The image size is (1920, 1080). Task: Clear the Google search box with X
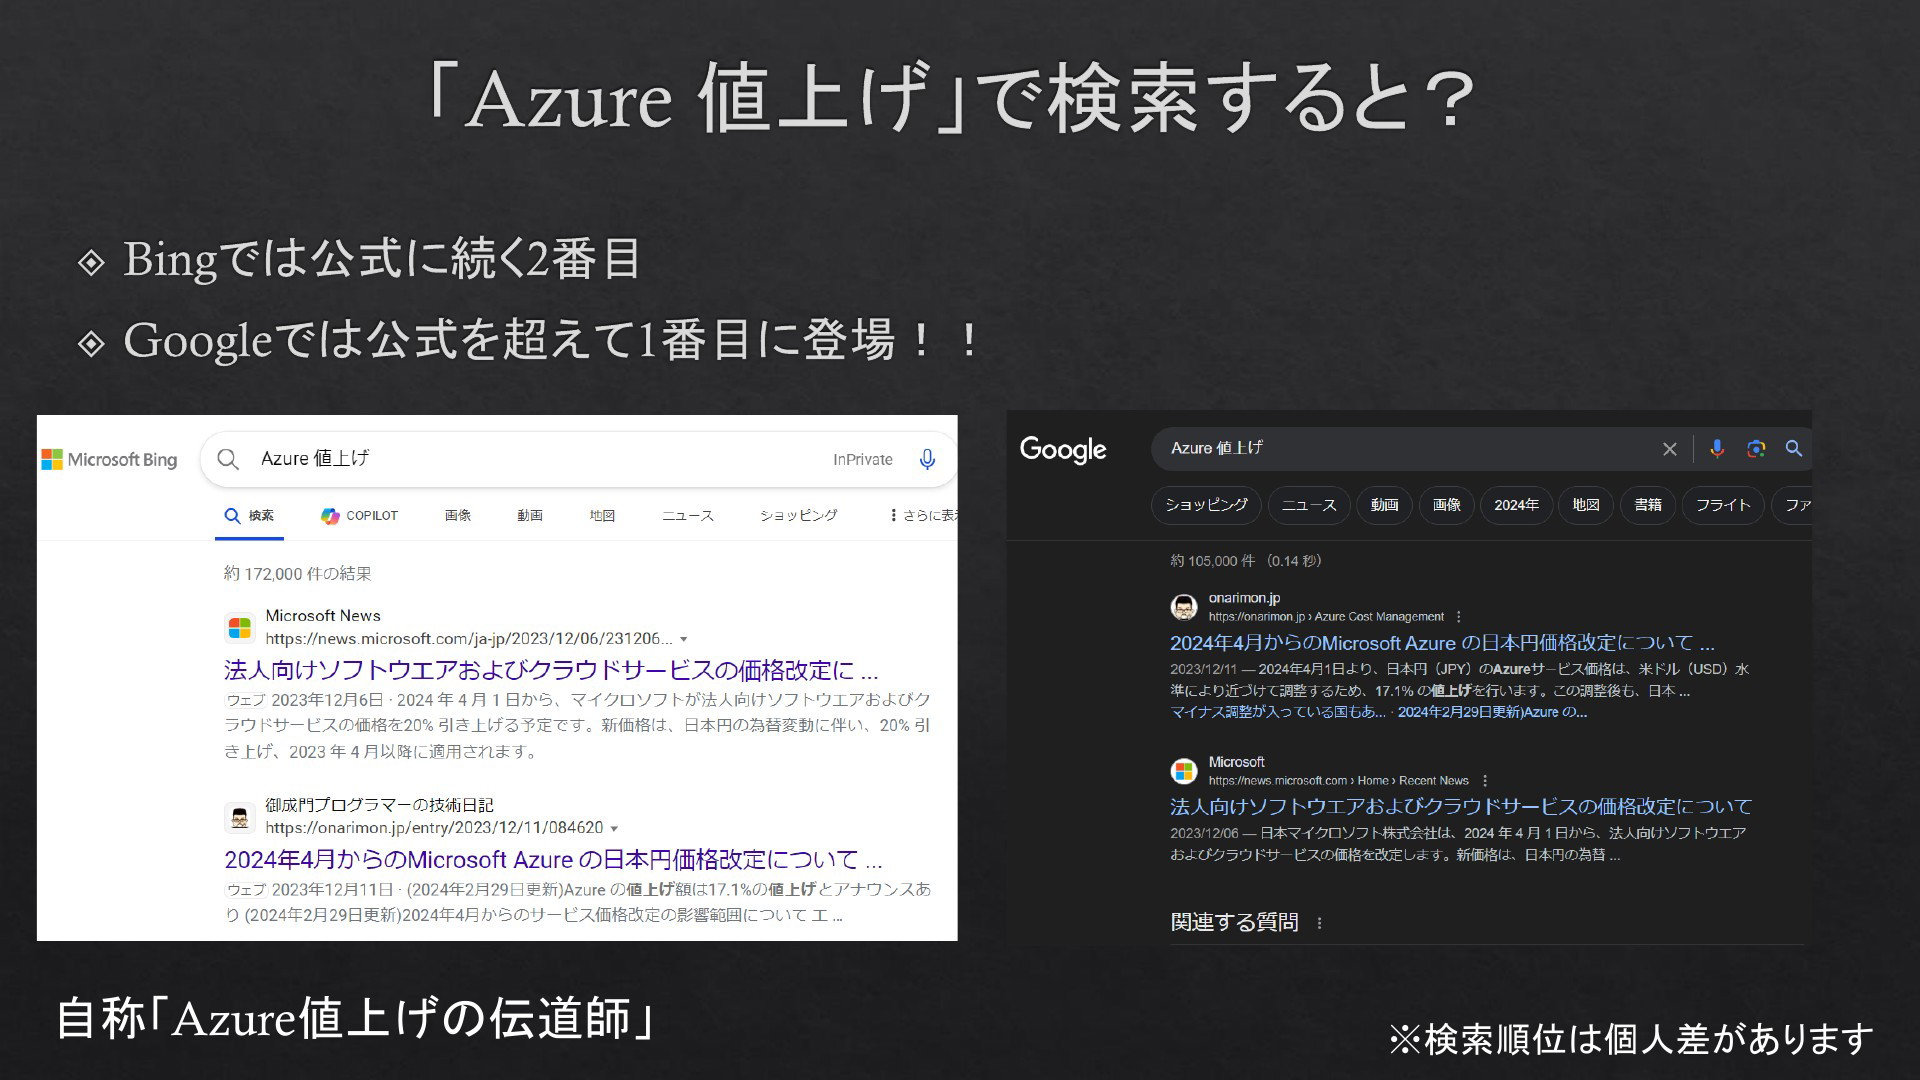pos(1669,449)
